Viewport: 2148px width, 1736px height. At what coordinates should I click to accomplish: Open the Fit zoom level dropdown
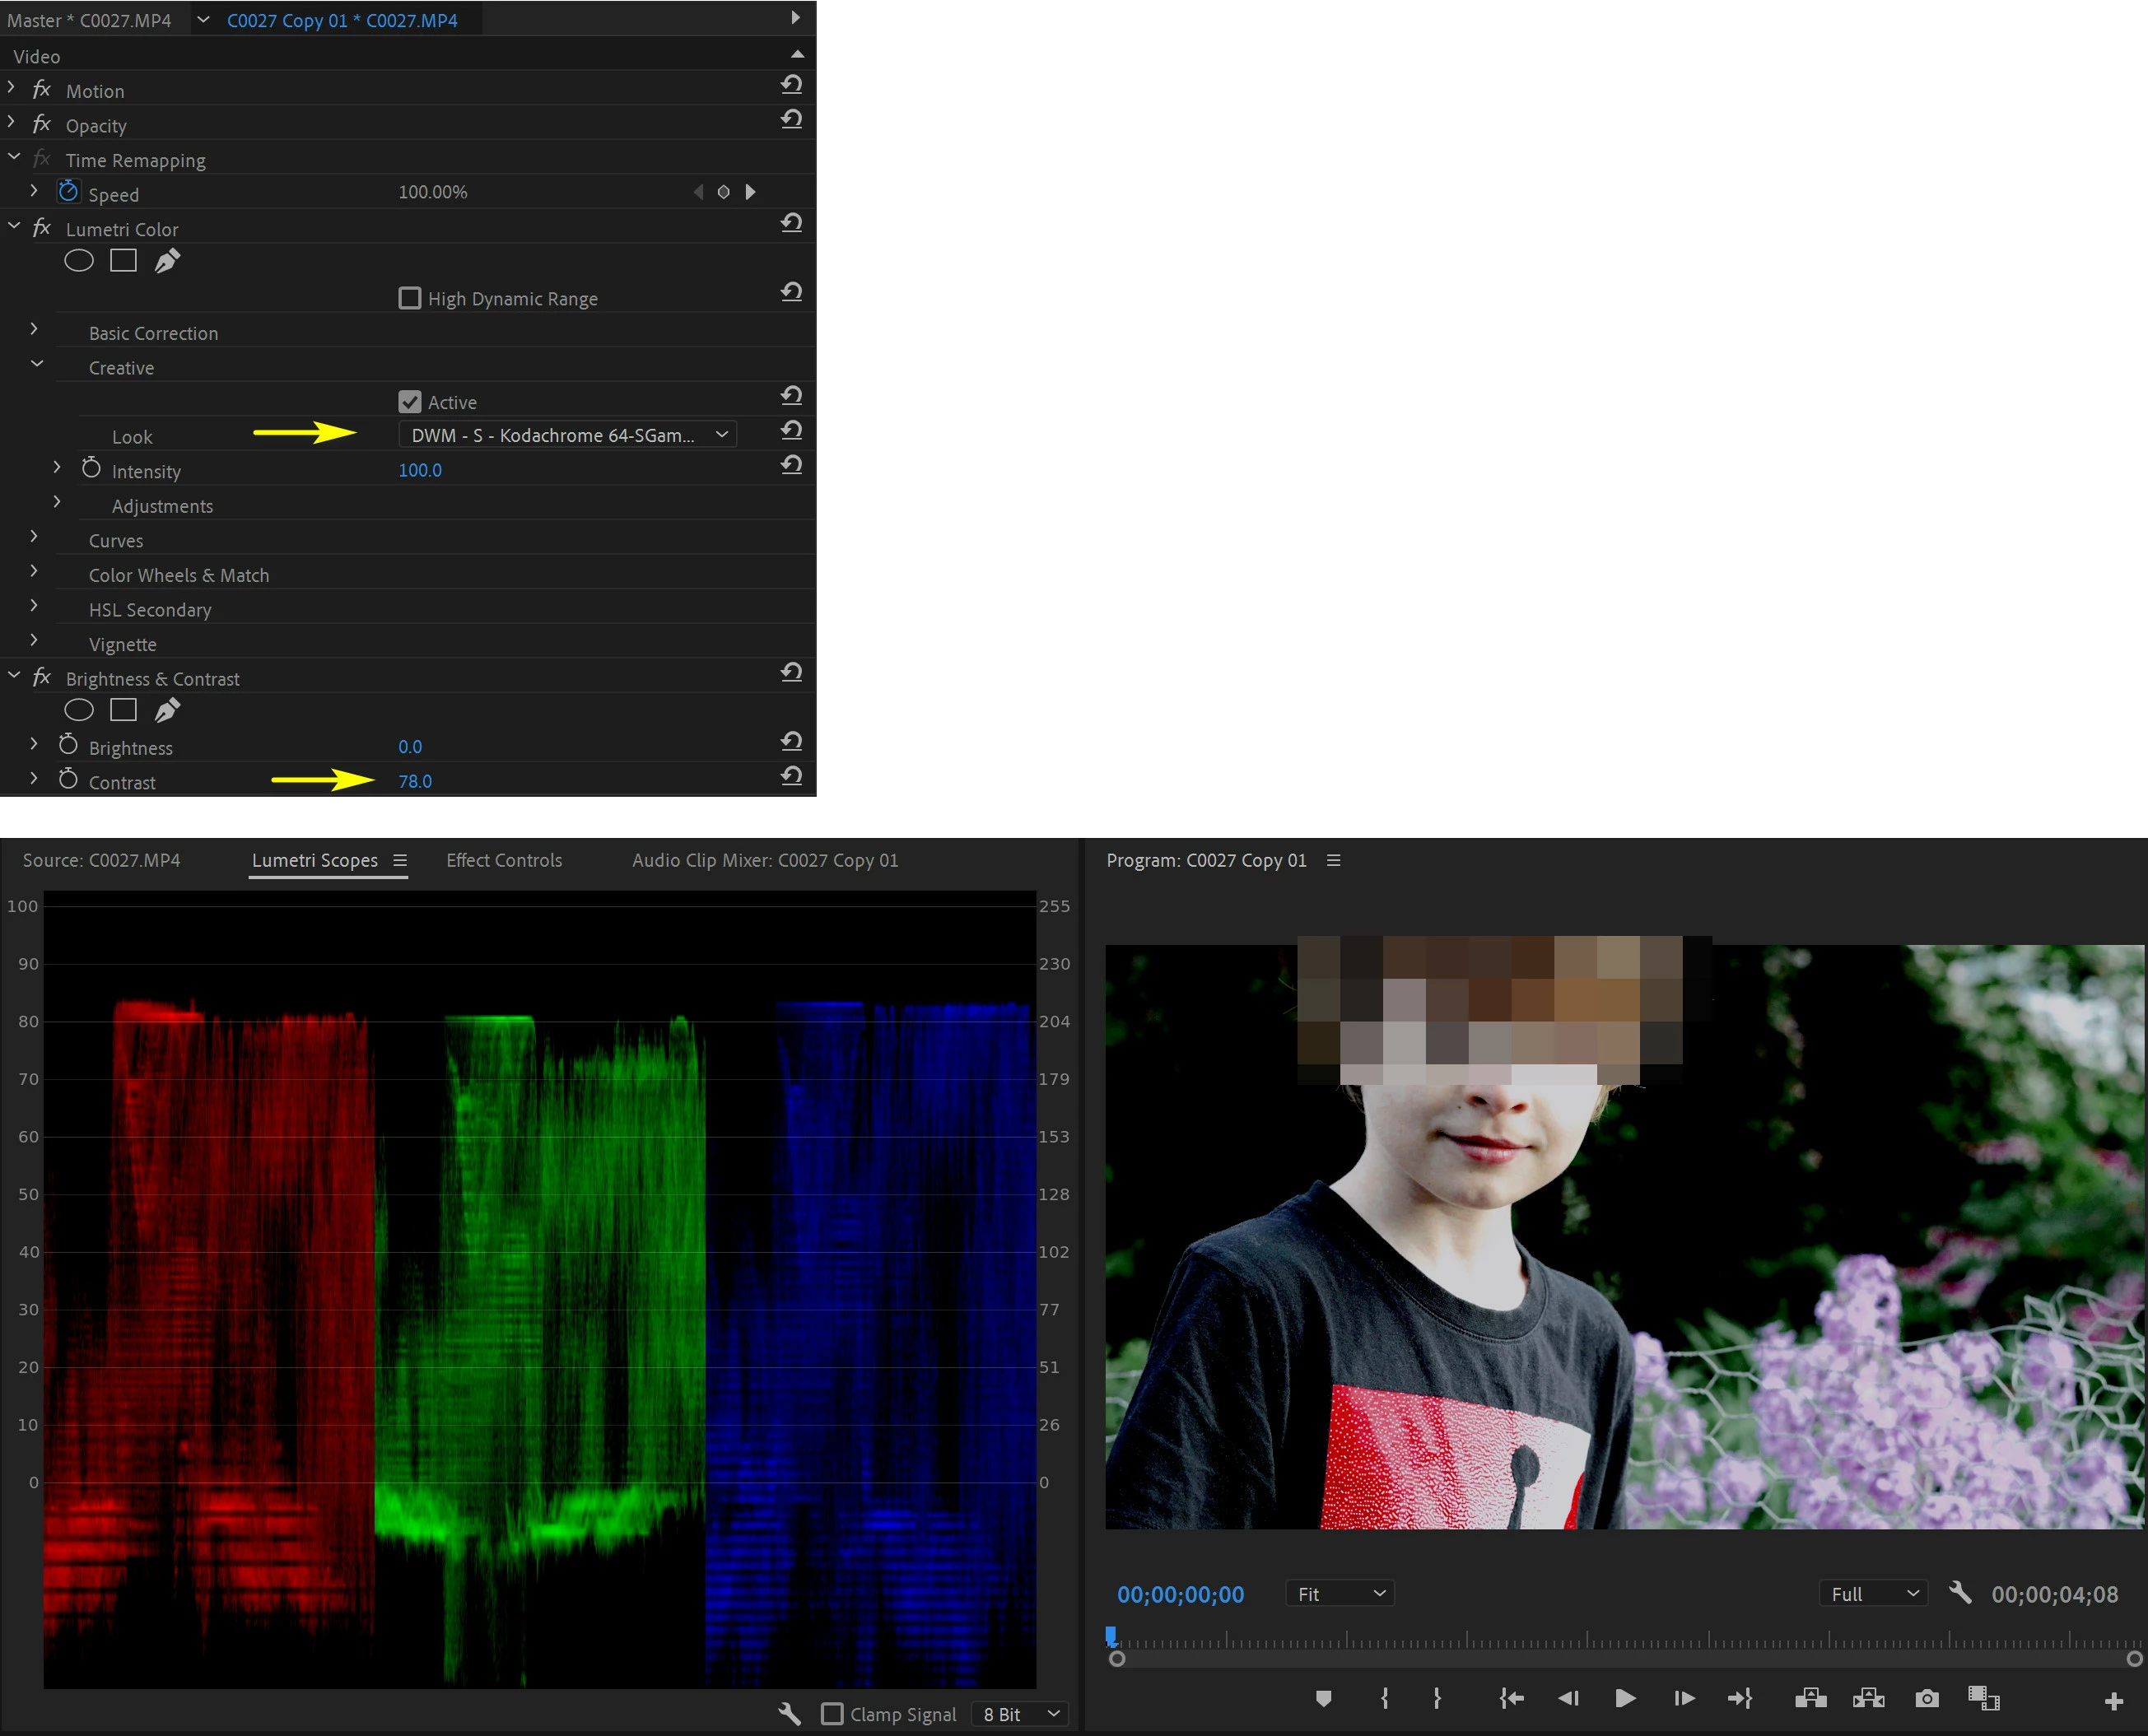click(x=1339, y=1594)
